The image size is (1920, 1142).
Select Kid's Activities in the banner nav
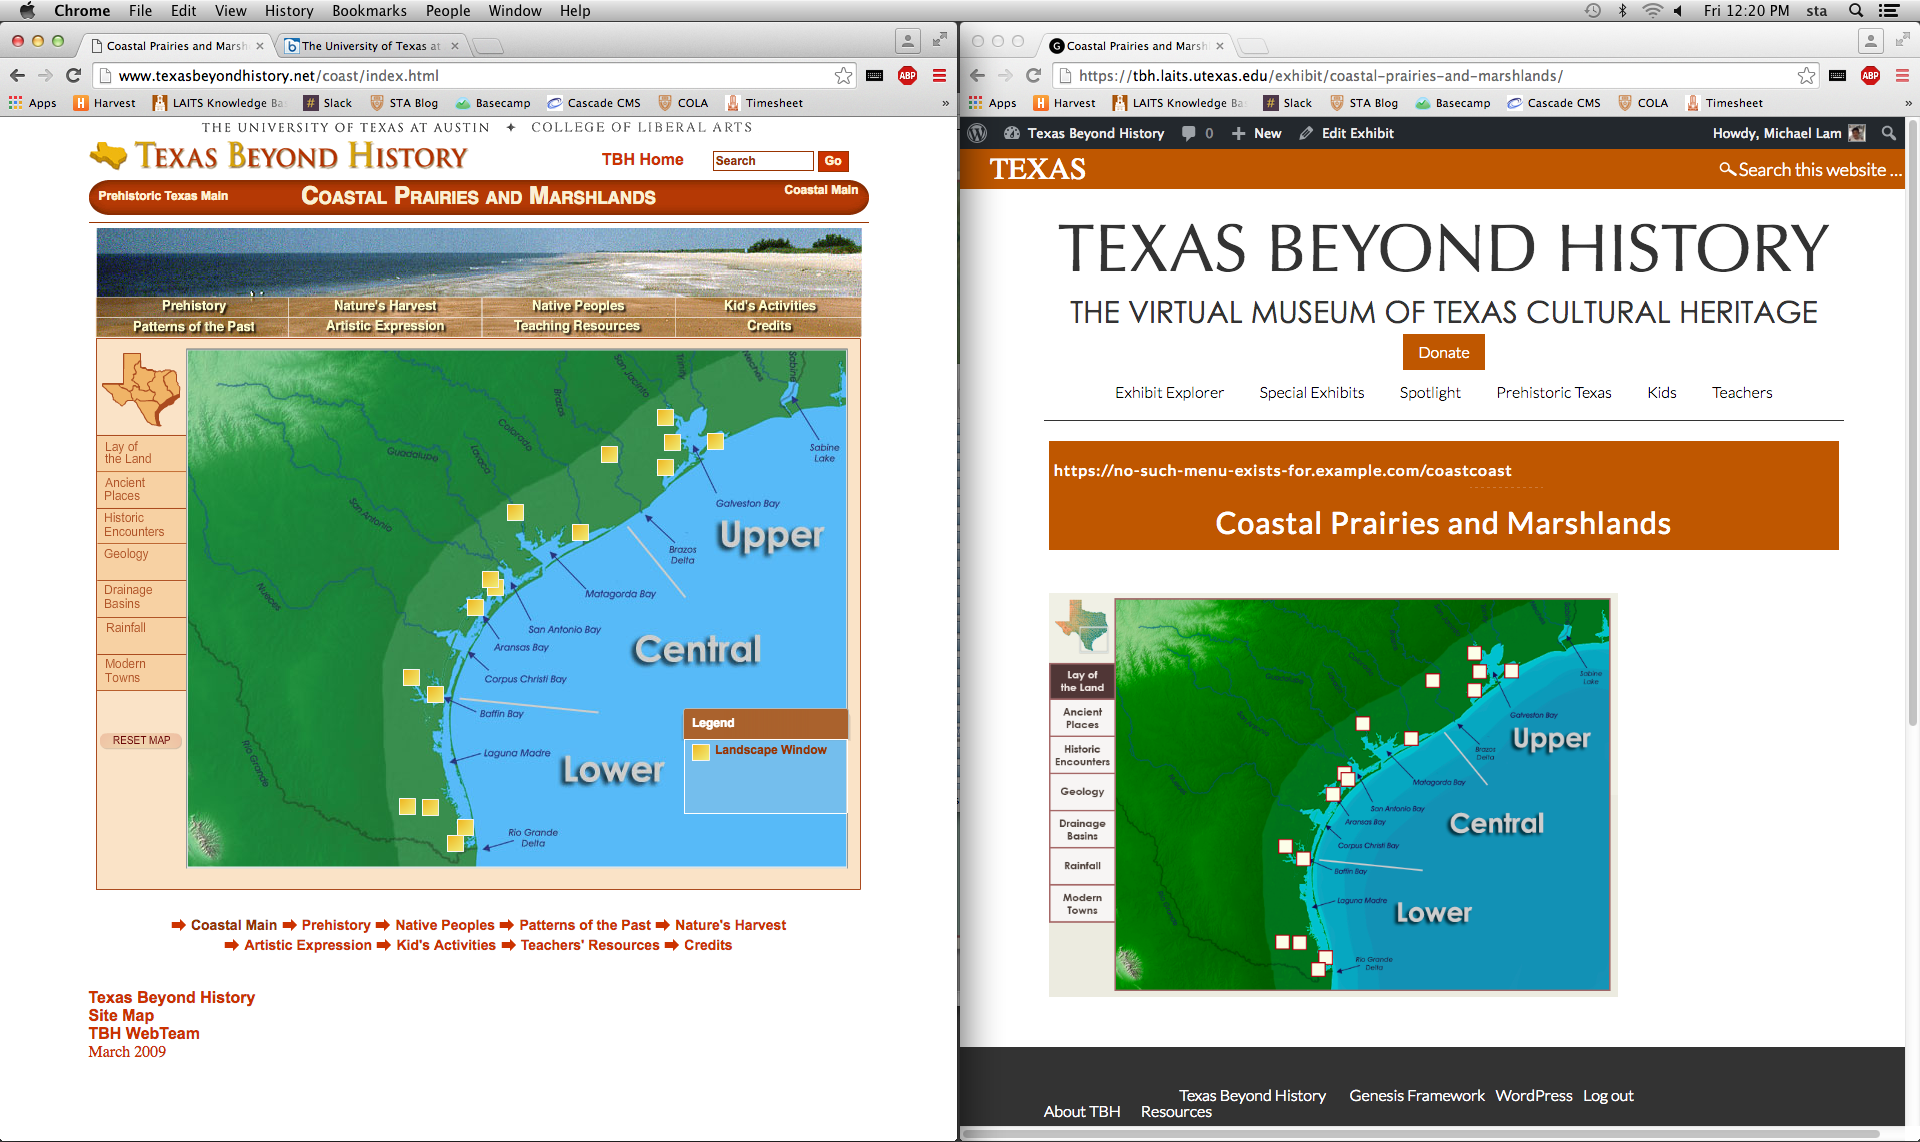[x=770, y=306]
